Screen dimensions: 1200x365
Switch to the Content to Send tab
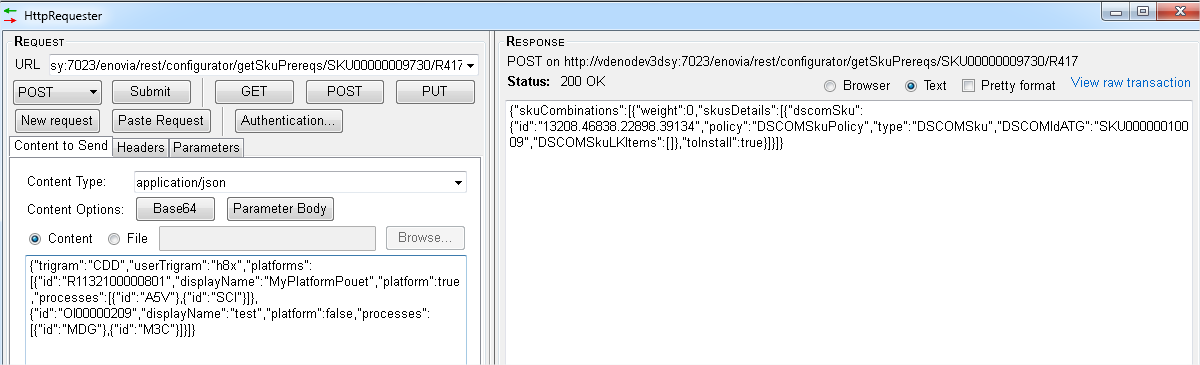[60, 147]
